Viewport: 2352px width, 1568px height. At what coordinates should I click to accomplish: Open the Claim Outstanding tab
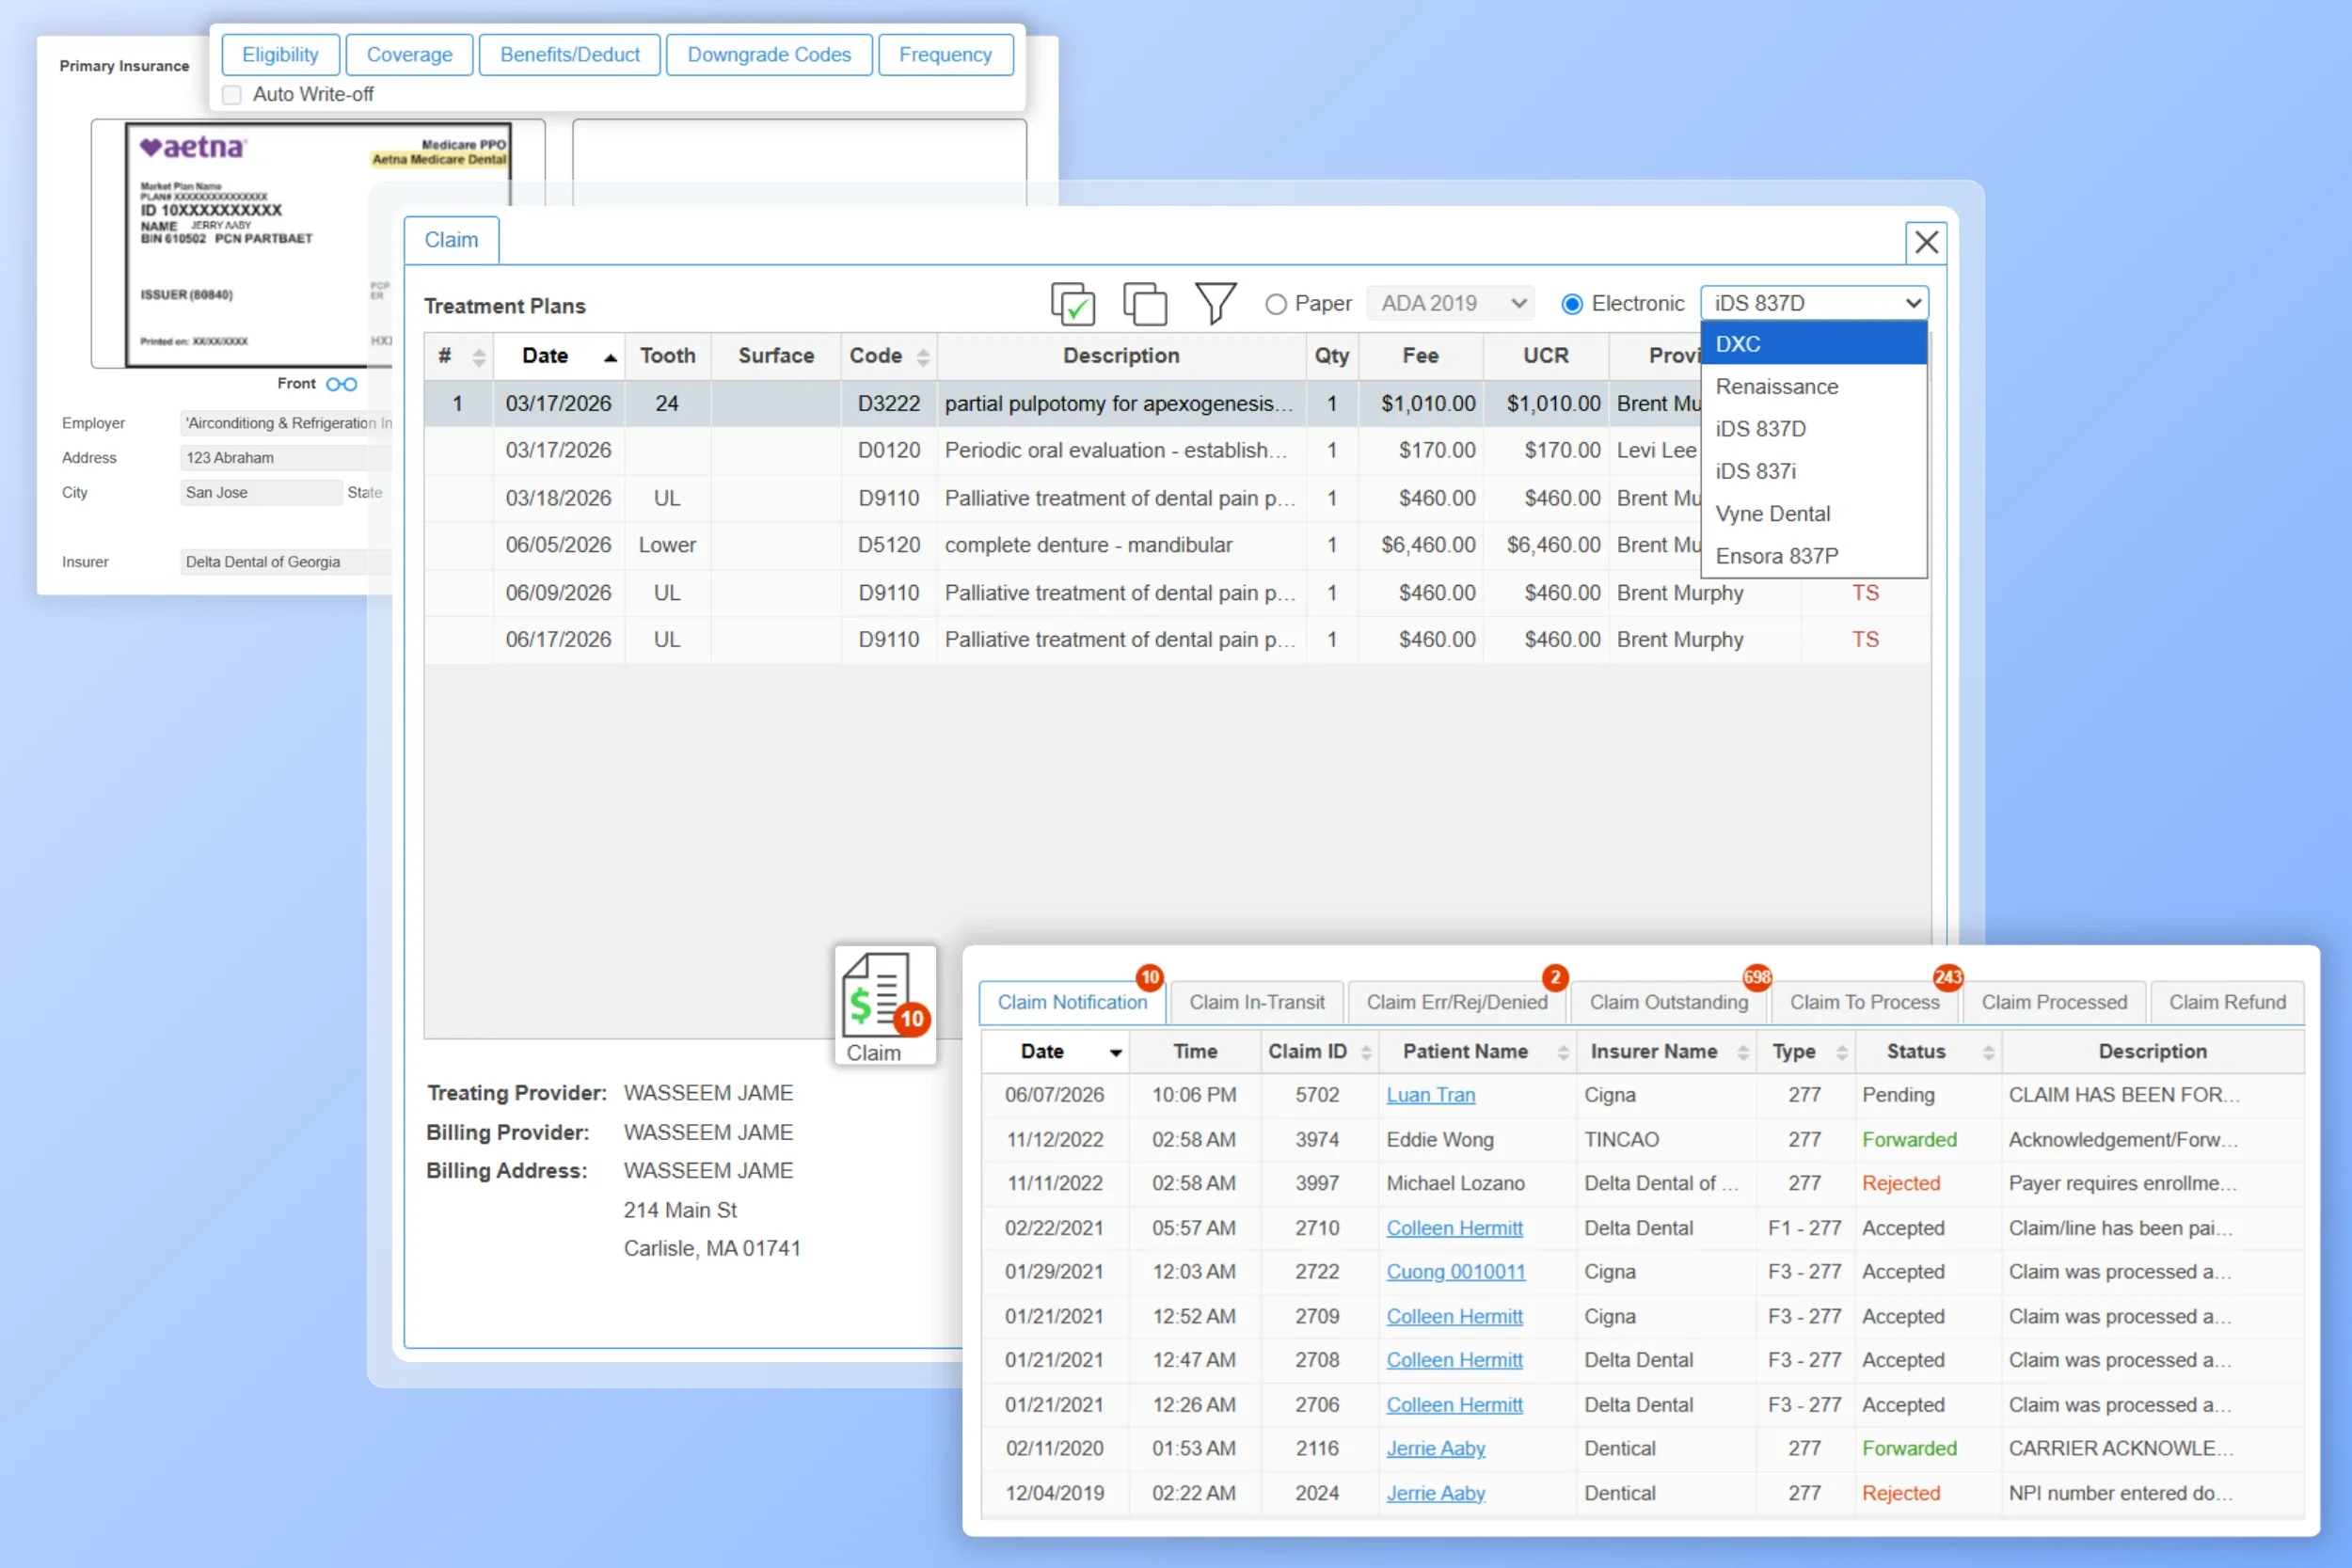coord(1669,1002)
